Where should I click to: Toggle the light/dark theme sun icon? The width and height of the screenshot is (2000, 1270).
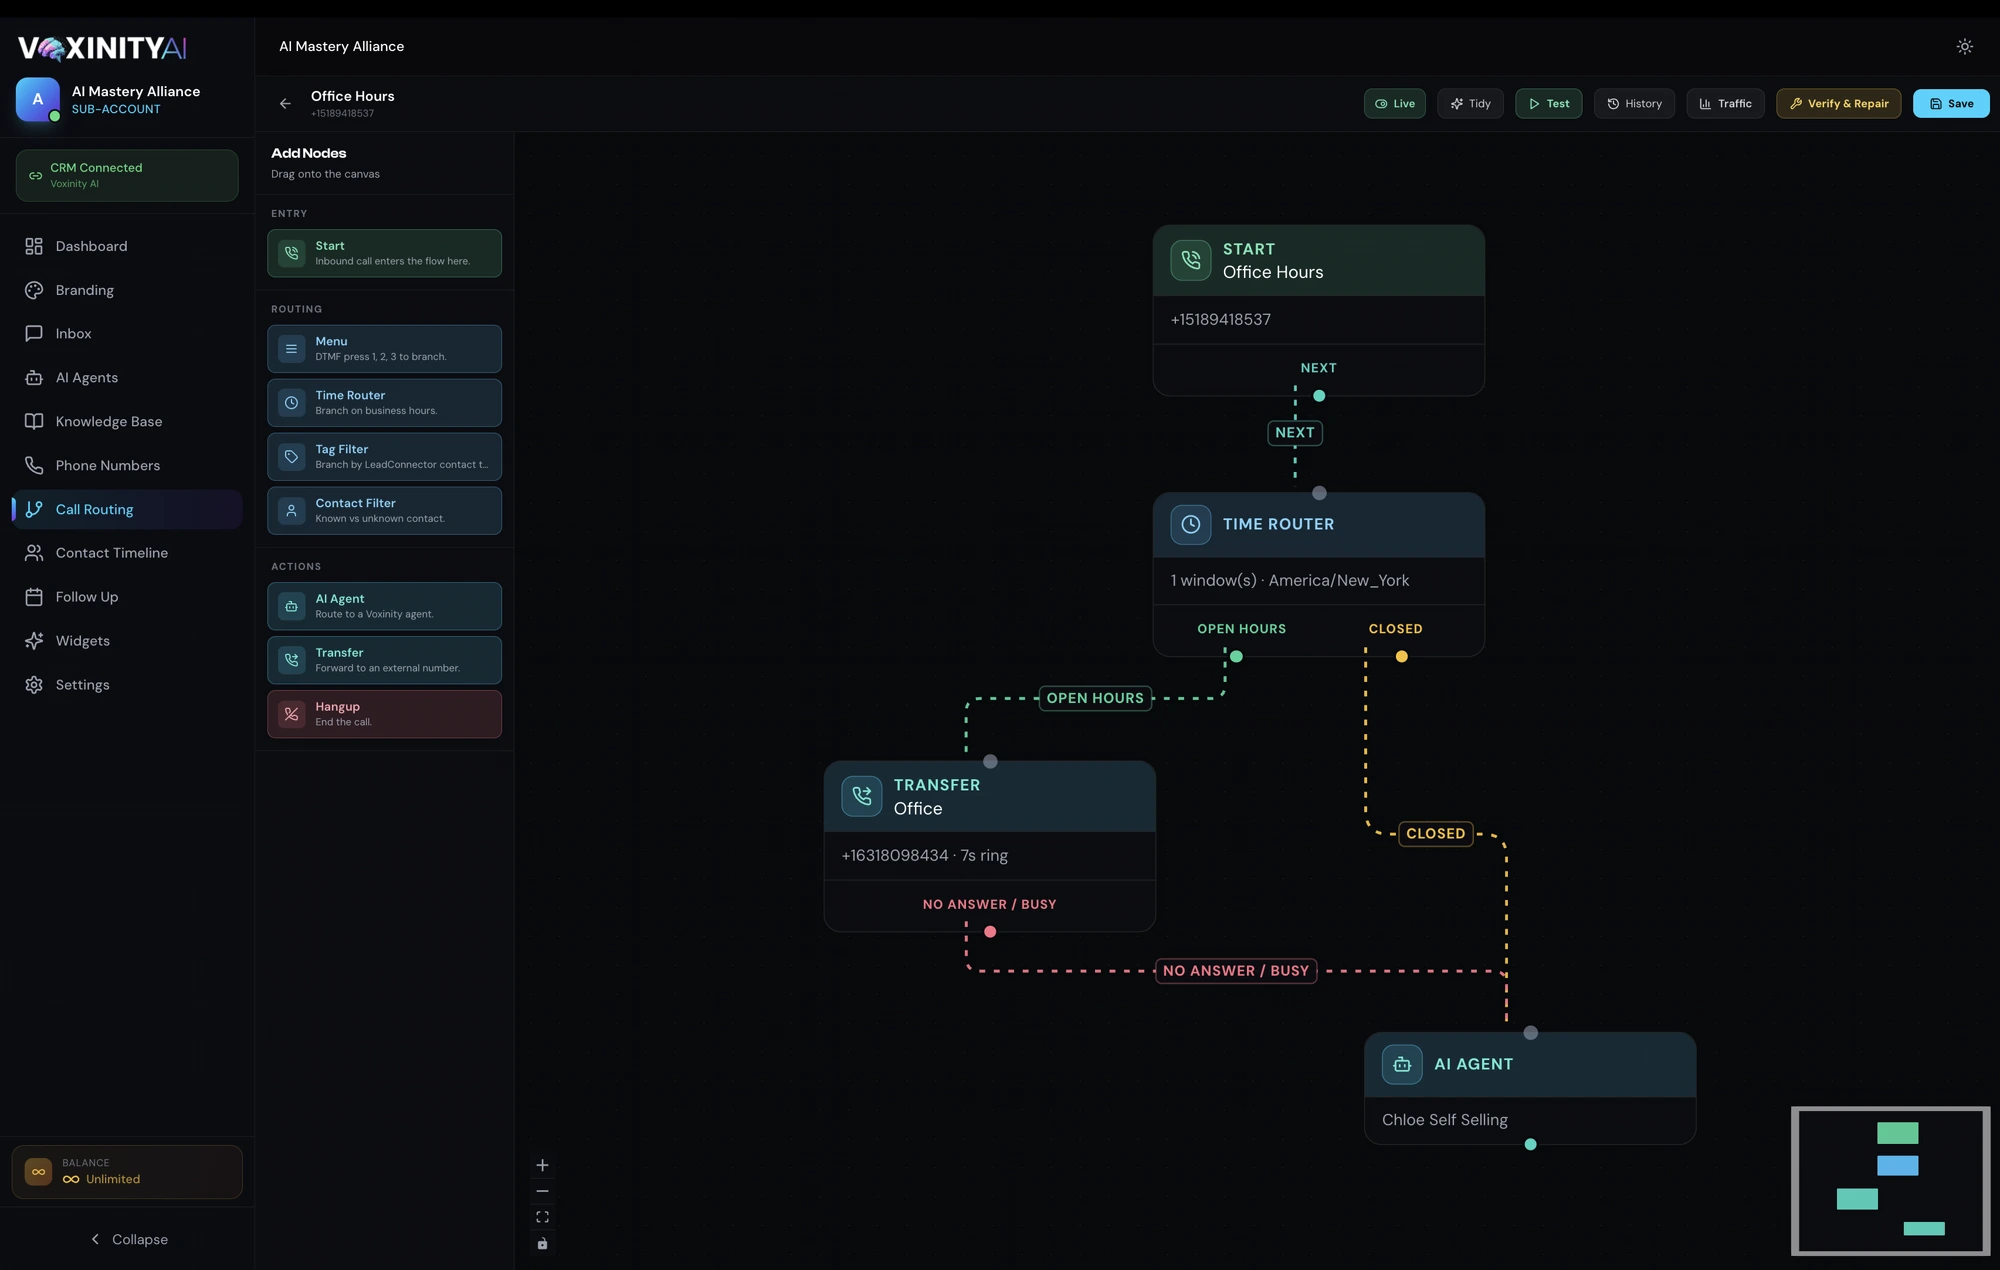point(1964,47)
